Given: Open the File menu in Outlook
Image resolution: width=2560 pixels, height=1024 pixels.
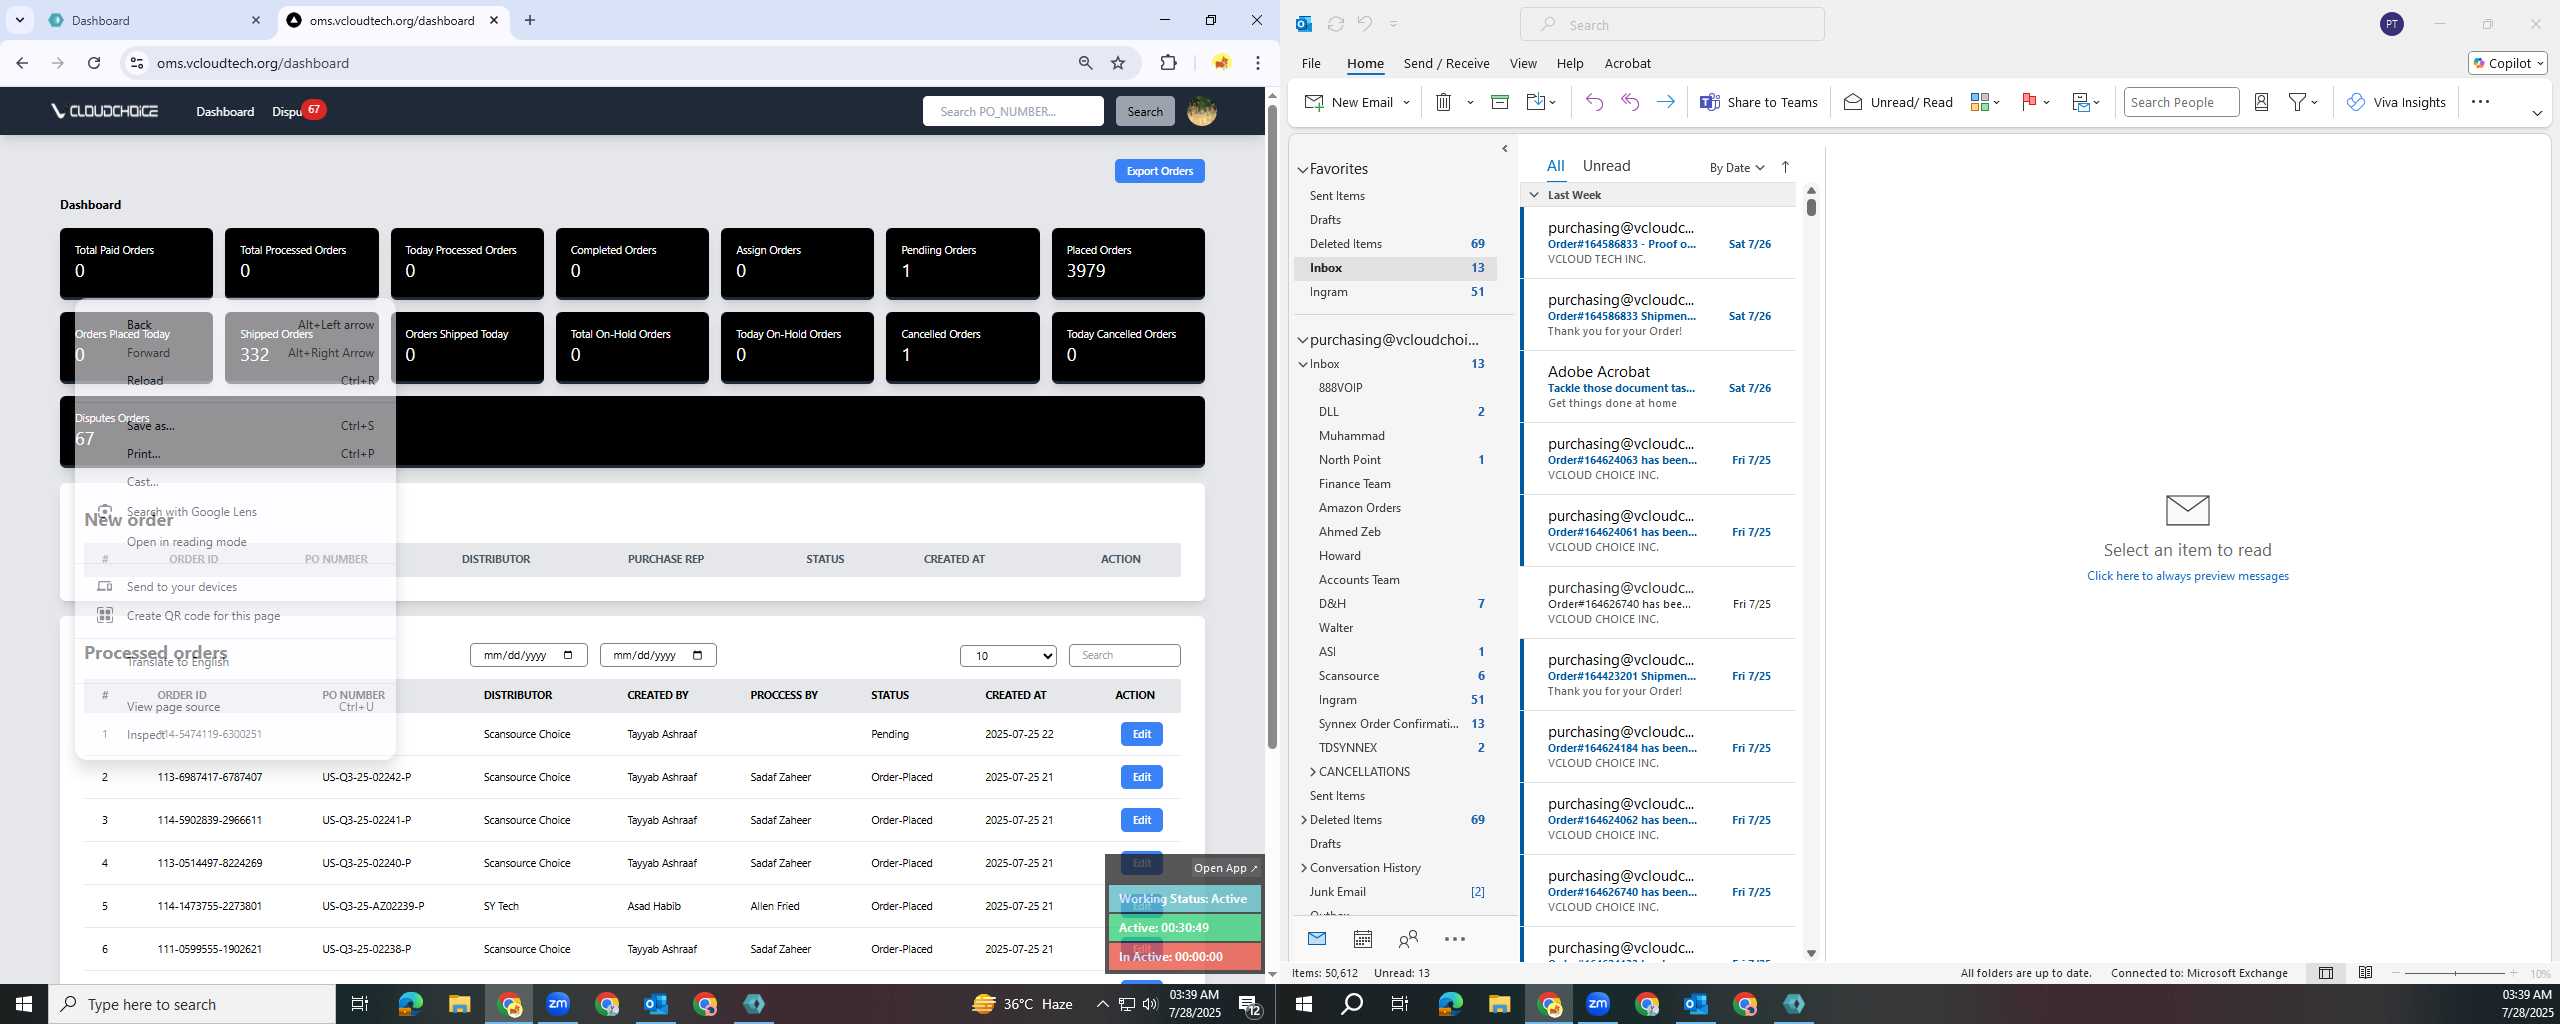Looking at the screenshot, I should coord(1310,63).
